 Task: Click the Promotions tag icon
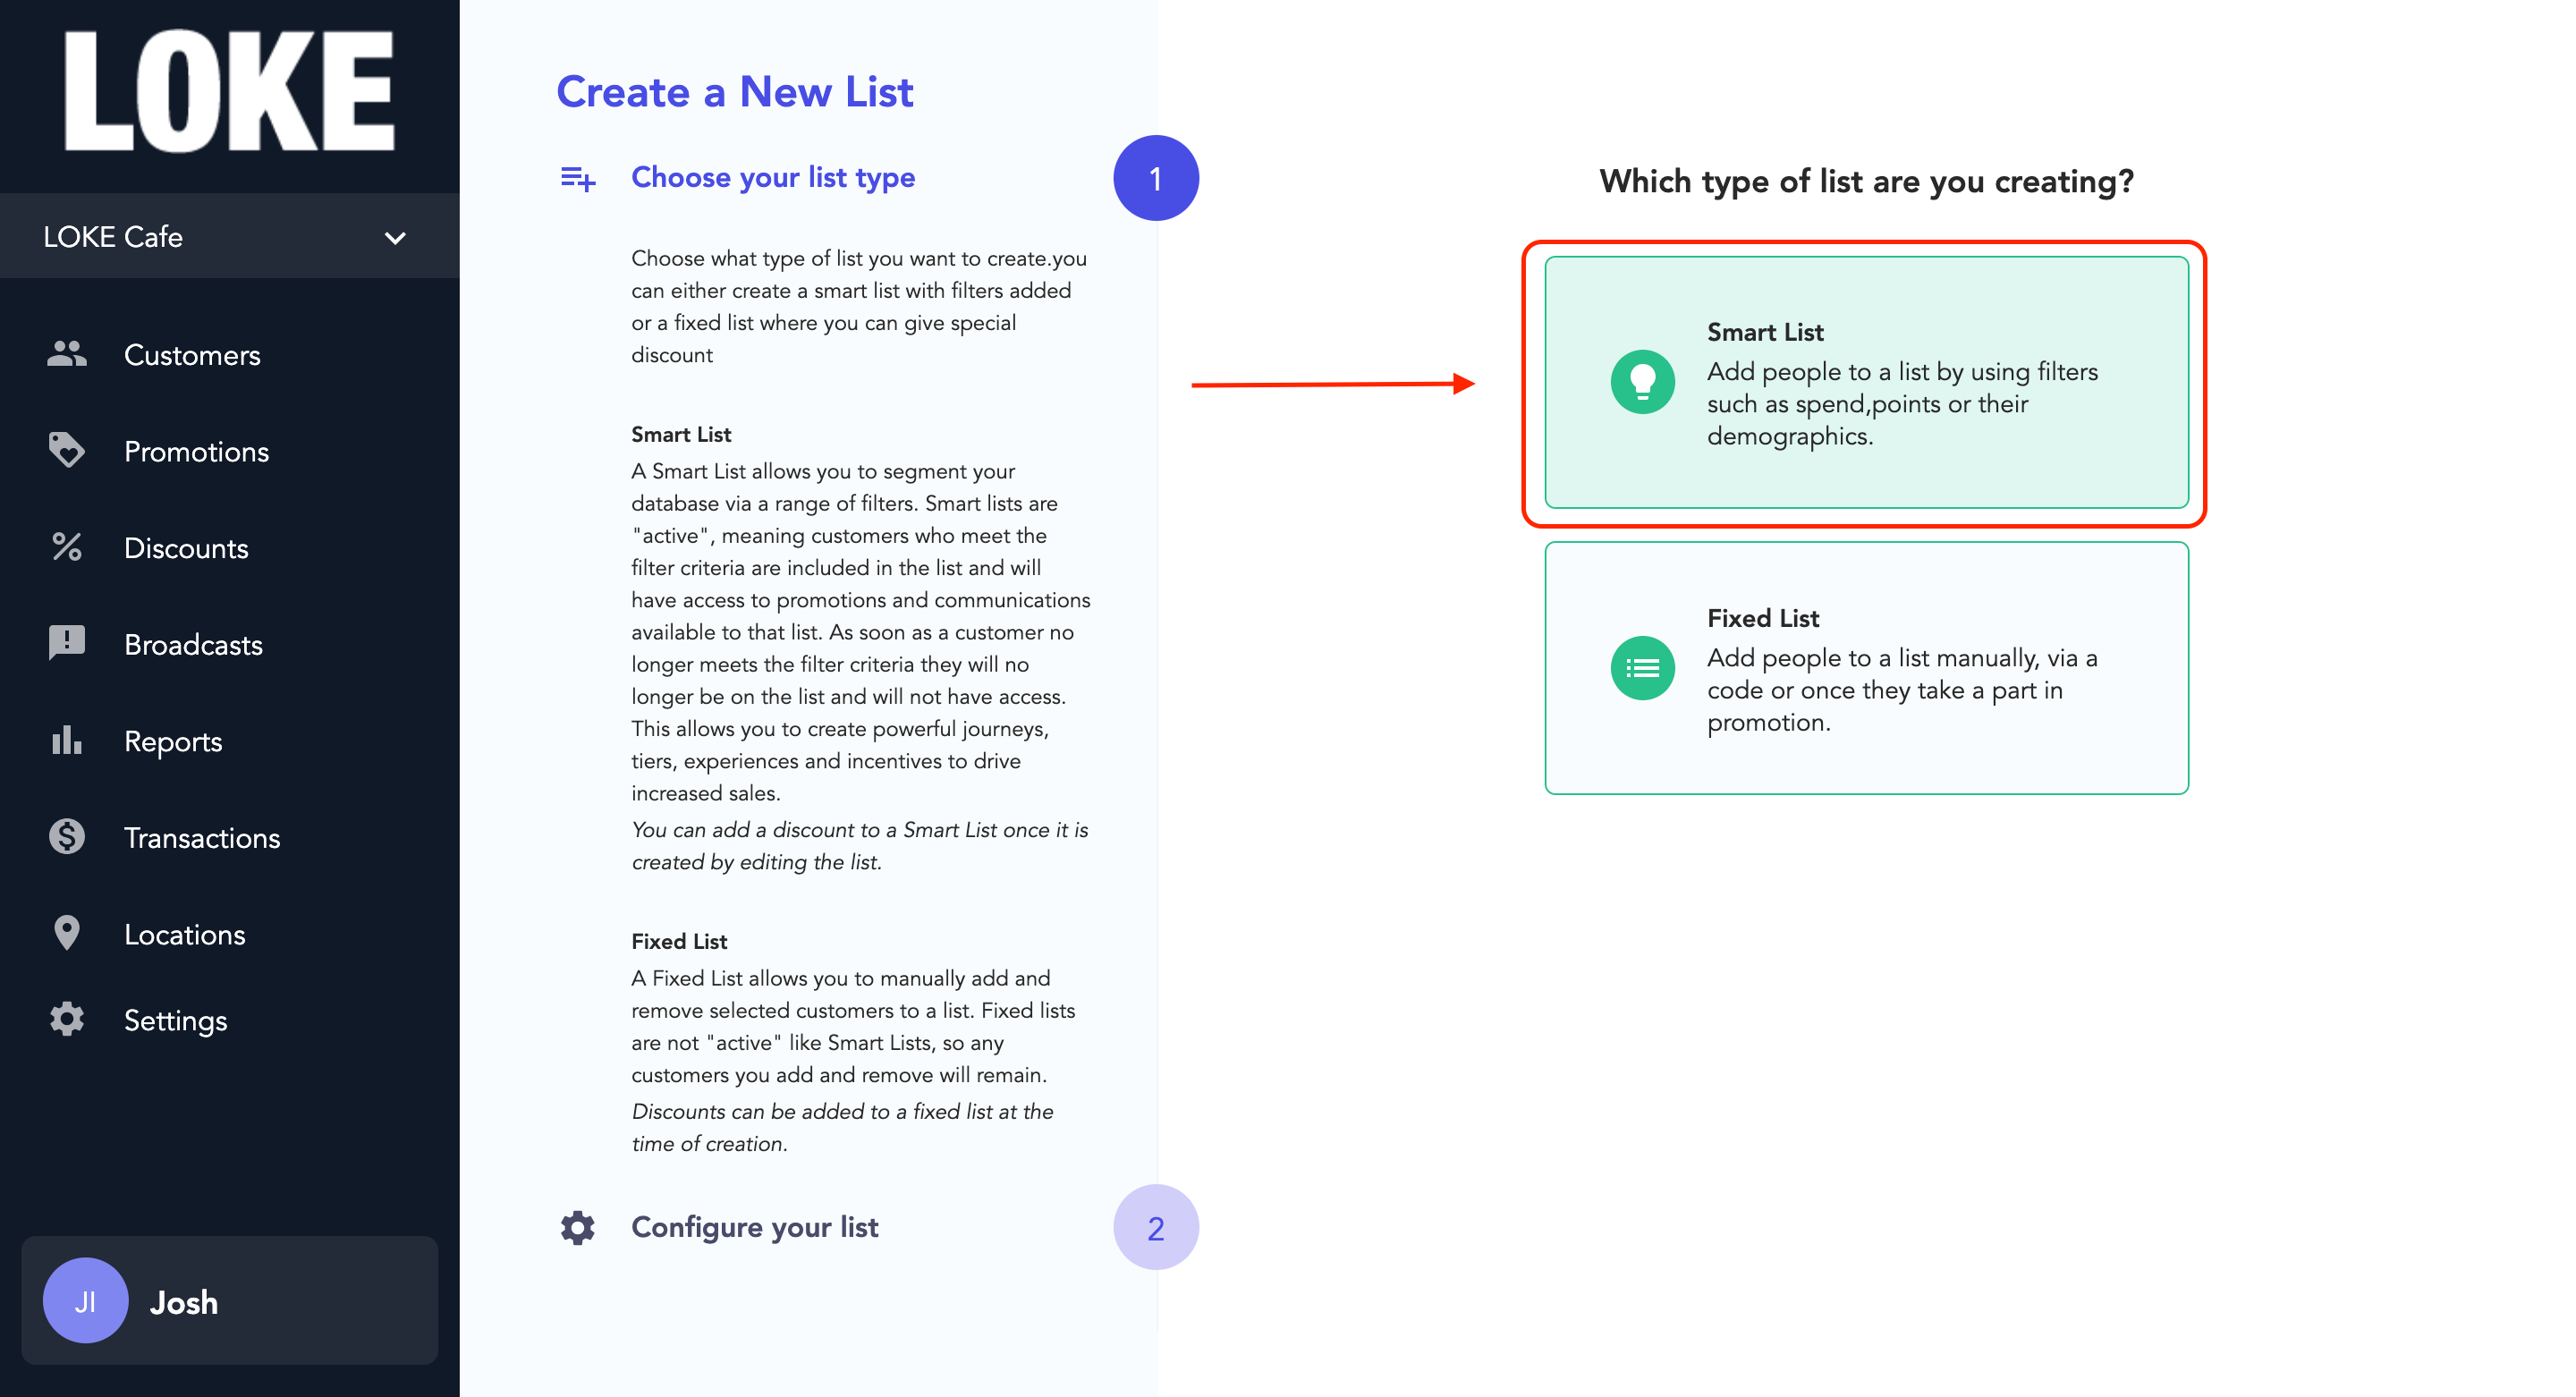(66, 451)
